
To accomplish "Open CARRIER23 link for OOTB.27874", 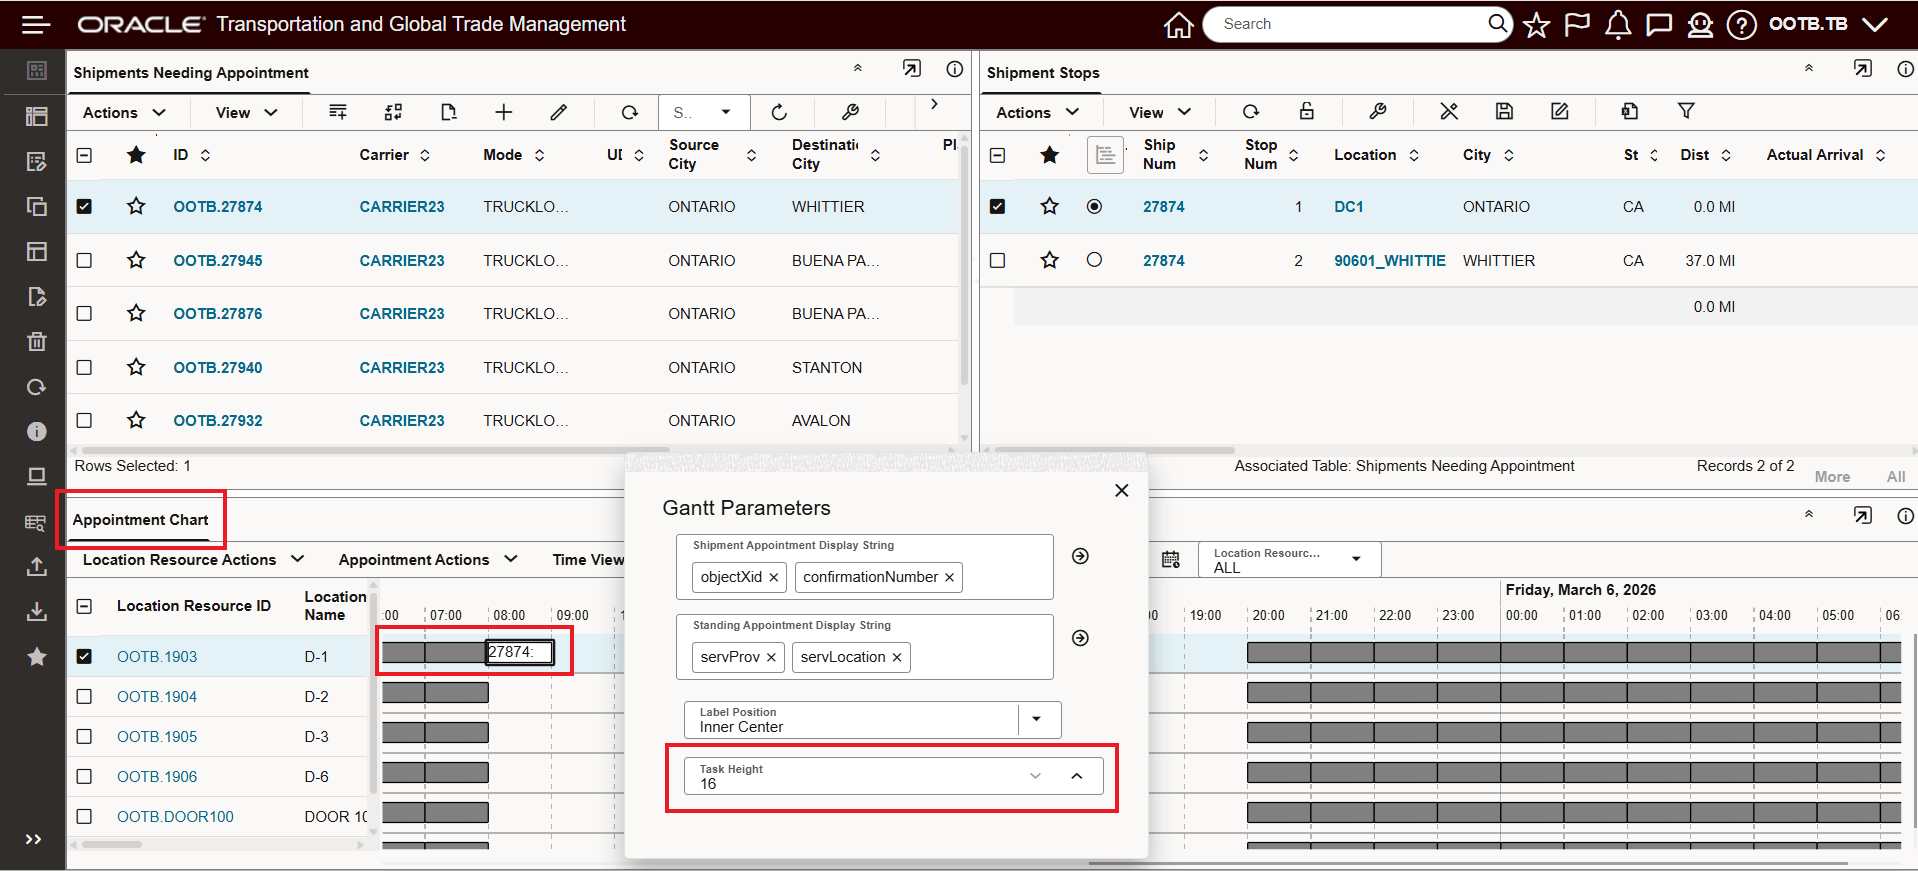I will click(402, 207).
